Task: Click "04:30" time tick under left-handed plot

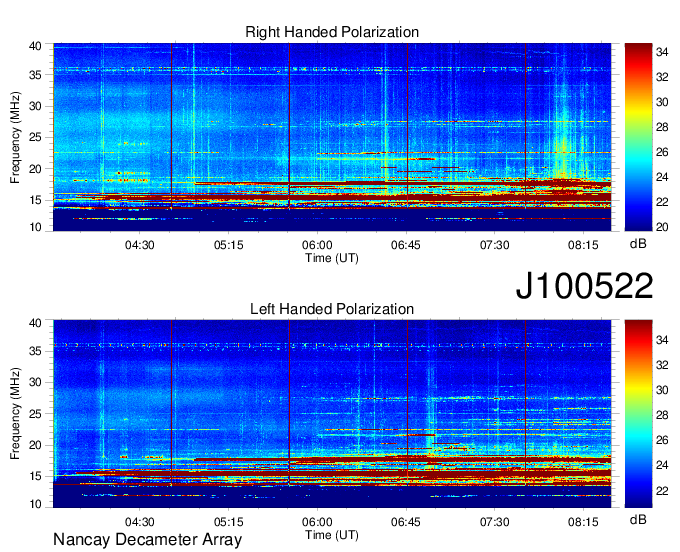Action: [x=140, y=522]
